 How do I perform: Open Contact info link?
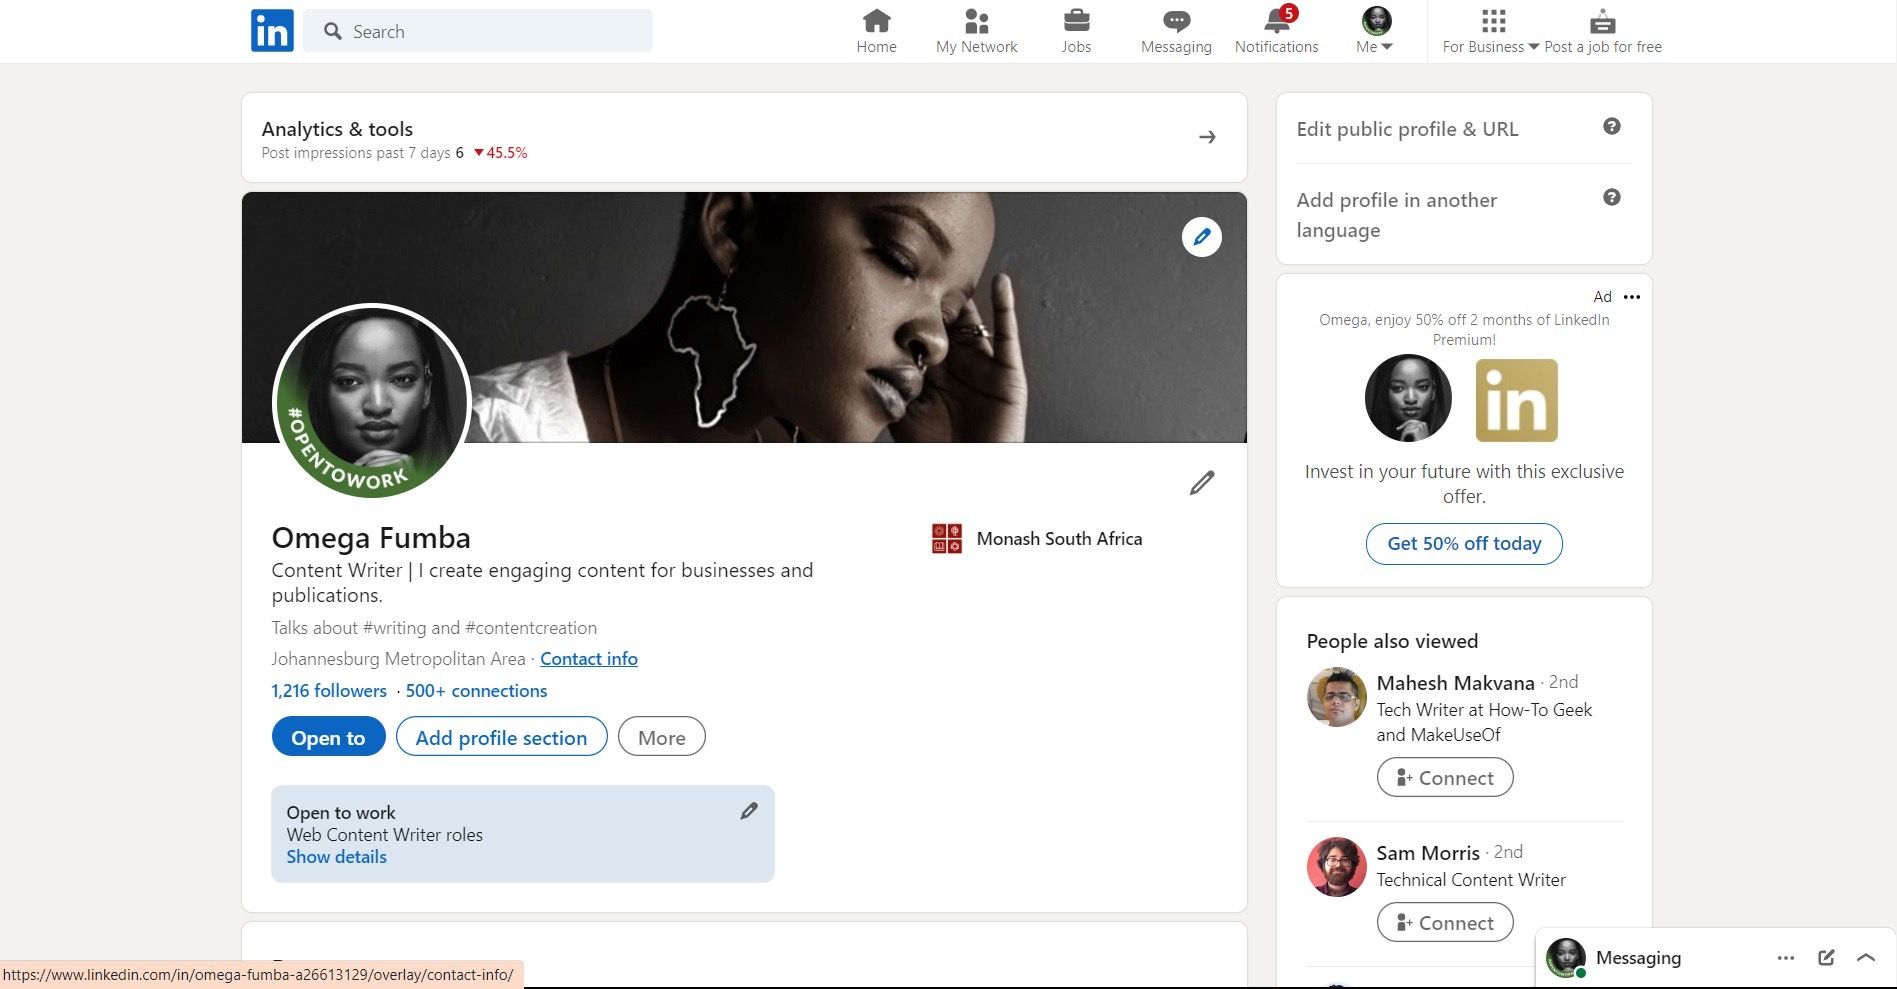pyautogui.click(x=588, y=658)
